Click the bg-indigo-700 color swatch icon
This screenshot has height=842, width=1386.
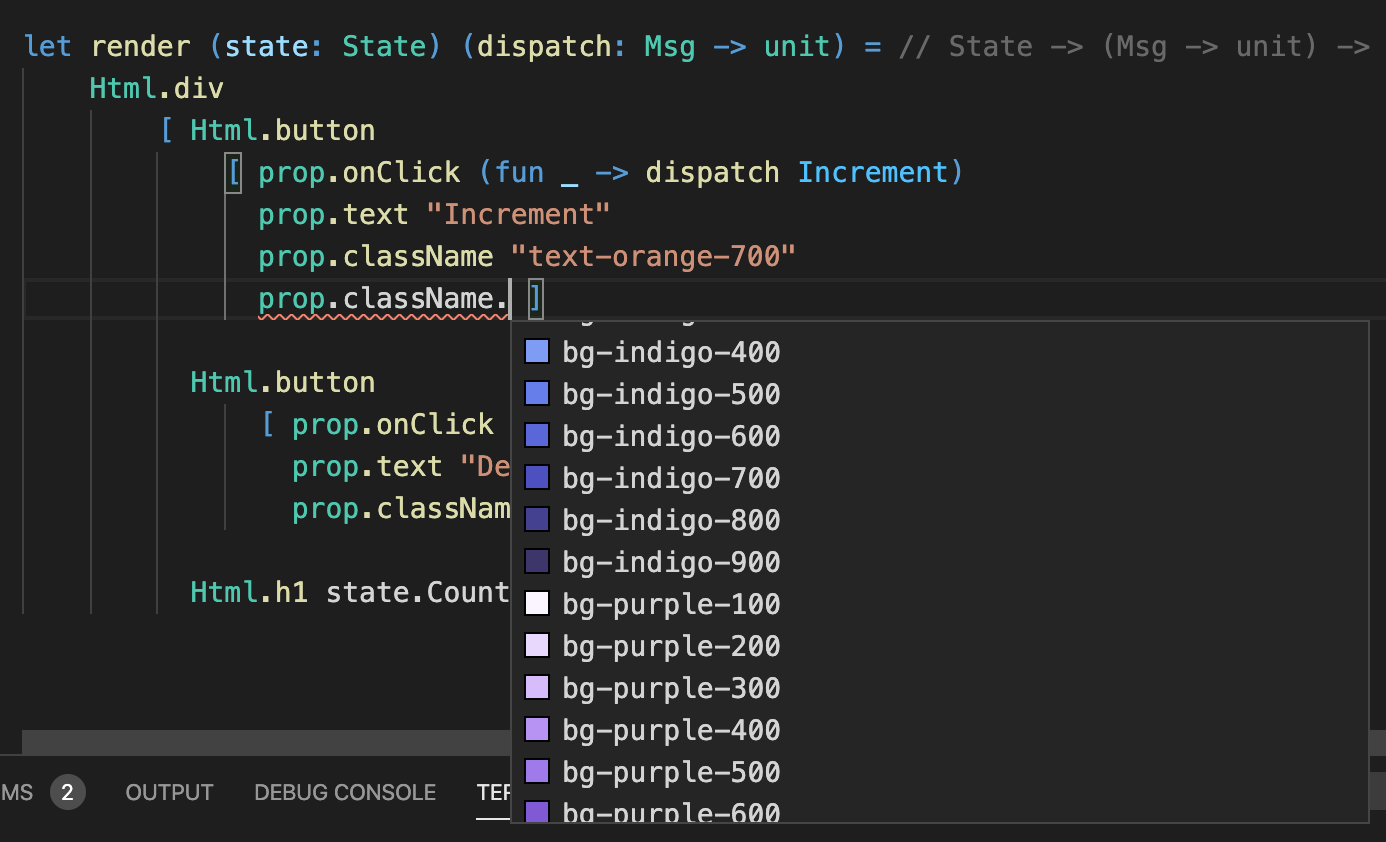point(536,476)
